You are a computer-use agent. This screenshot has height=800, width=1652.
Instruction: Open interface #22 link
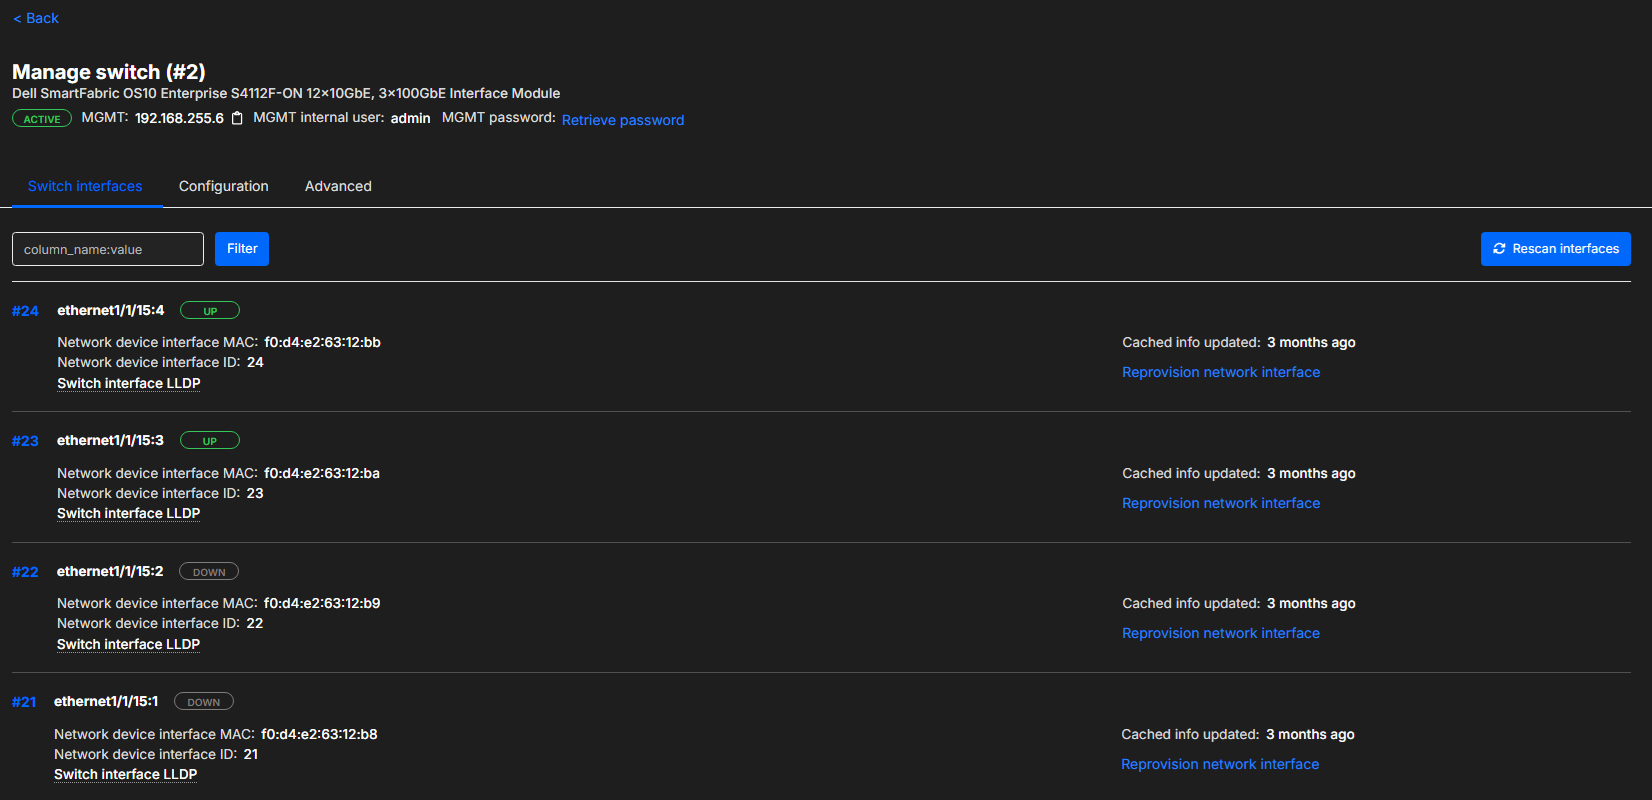point(25,572)
